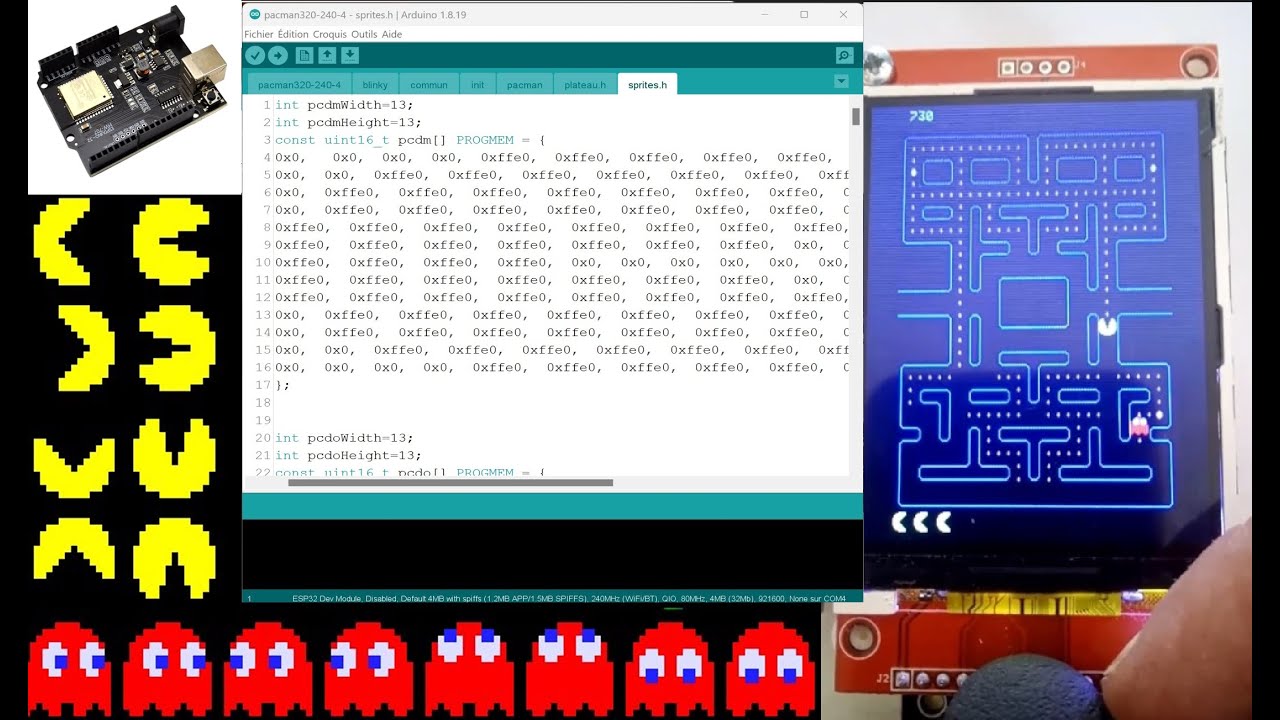Switch to the init tab

pos(477,85)
